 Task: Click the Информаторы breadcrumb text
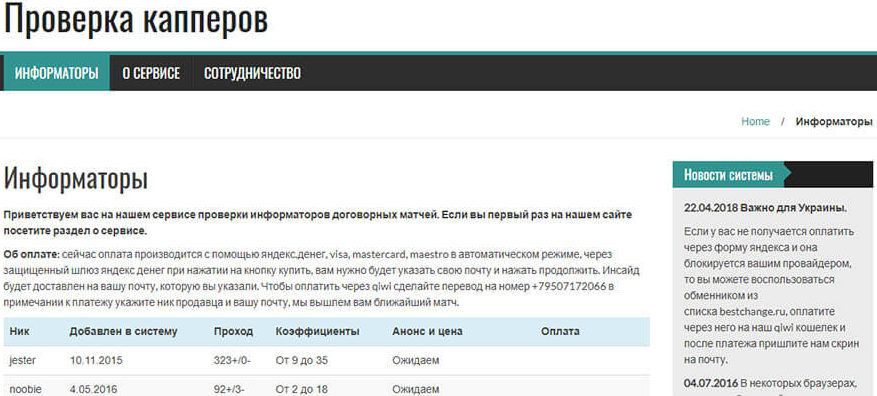click(x=833, y=121)
